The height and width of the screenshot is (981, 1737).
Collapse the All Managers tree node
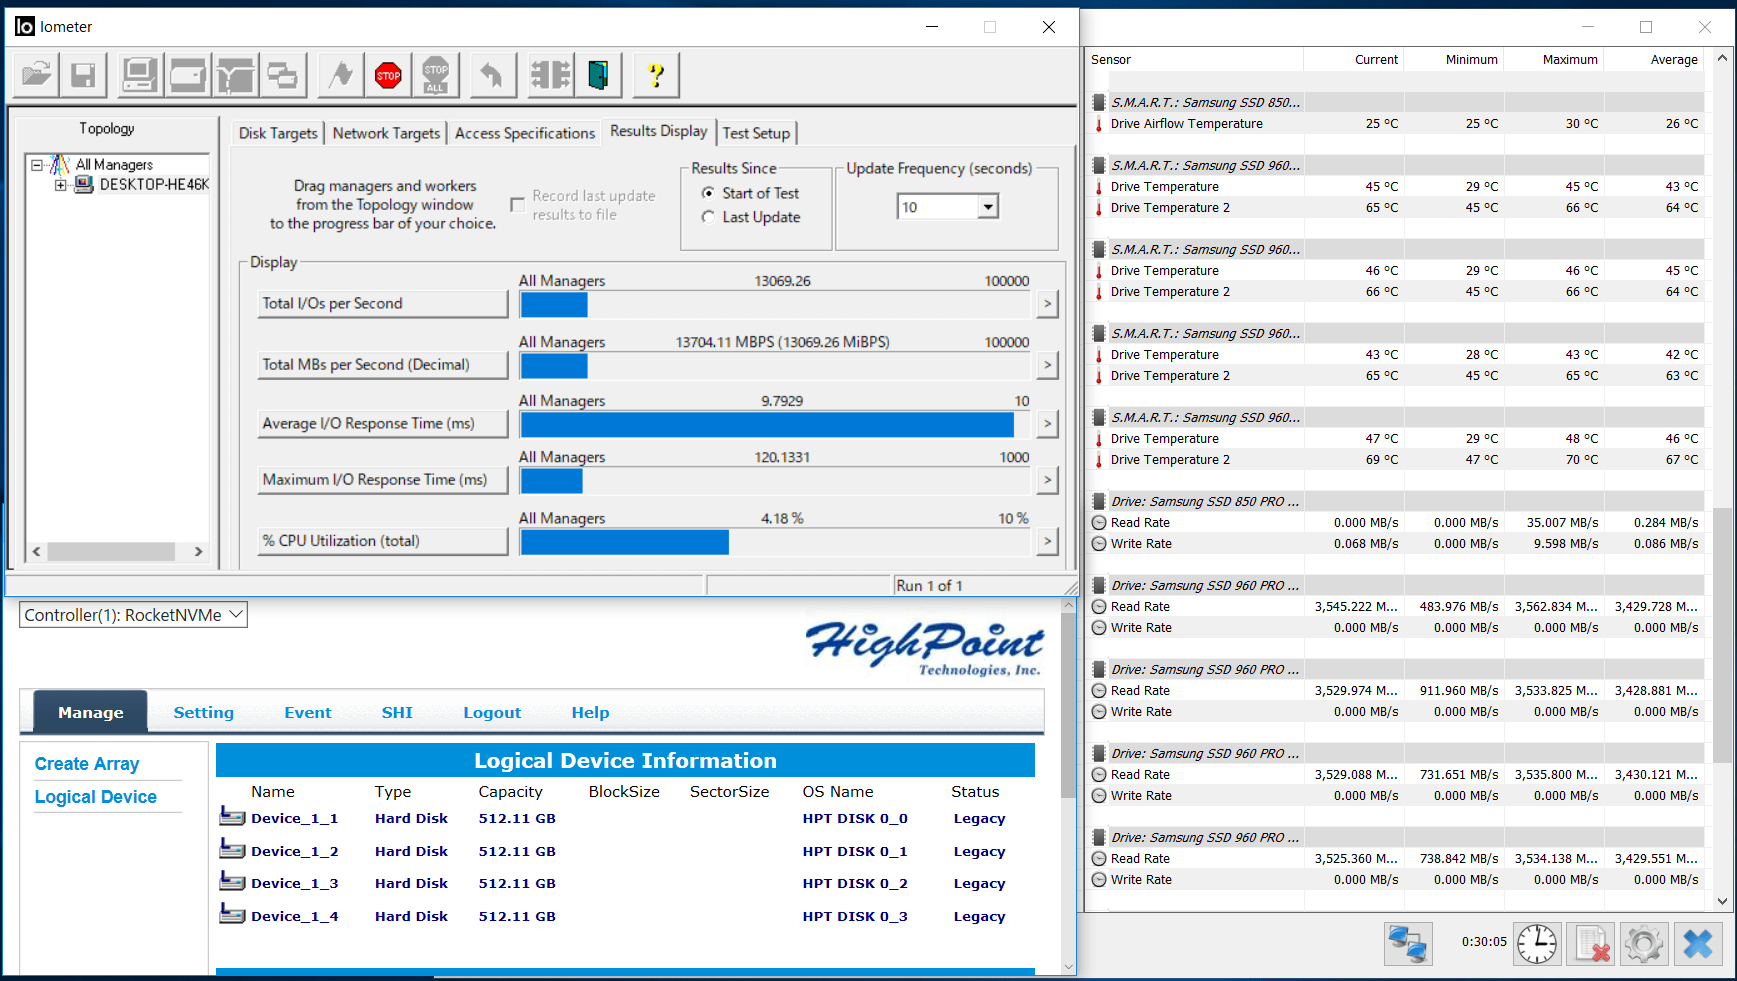[x=37, y=165]
